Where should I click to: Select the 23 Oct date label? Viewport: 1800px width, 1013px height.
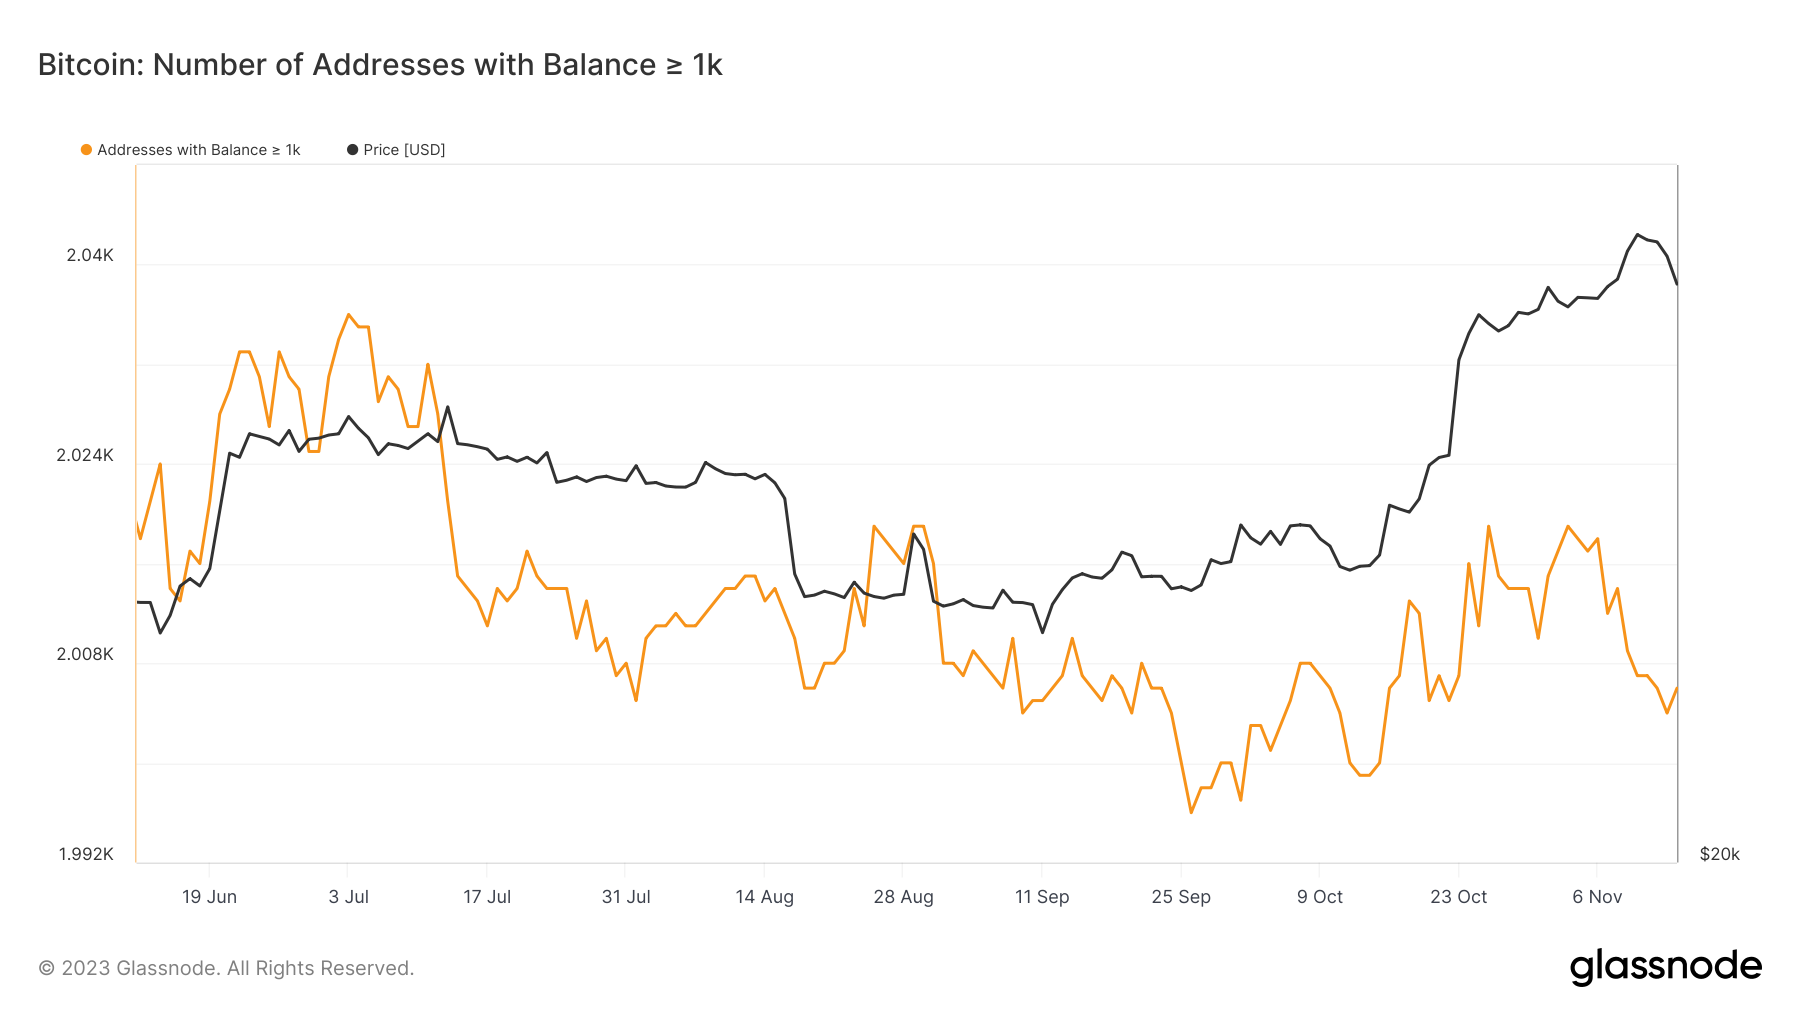[1458, 897]
